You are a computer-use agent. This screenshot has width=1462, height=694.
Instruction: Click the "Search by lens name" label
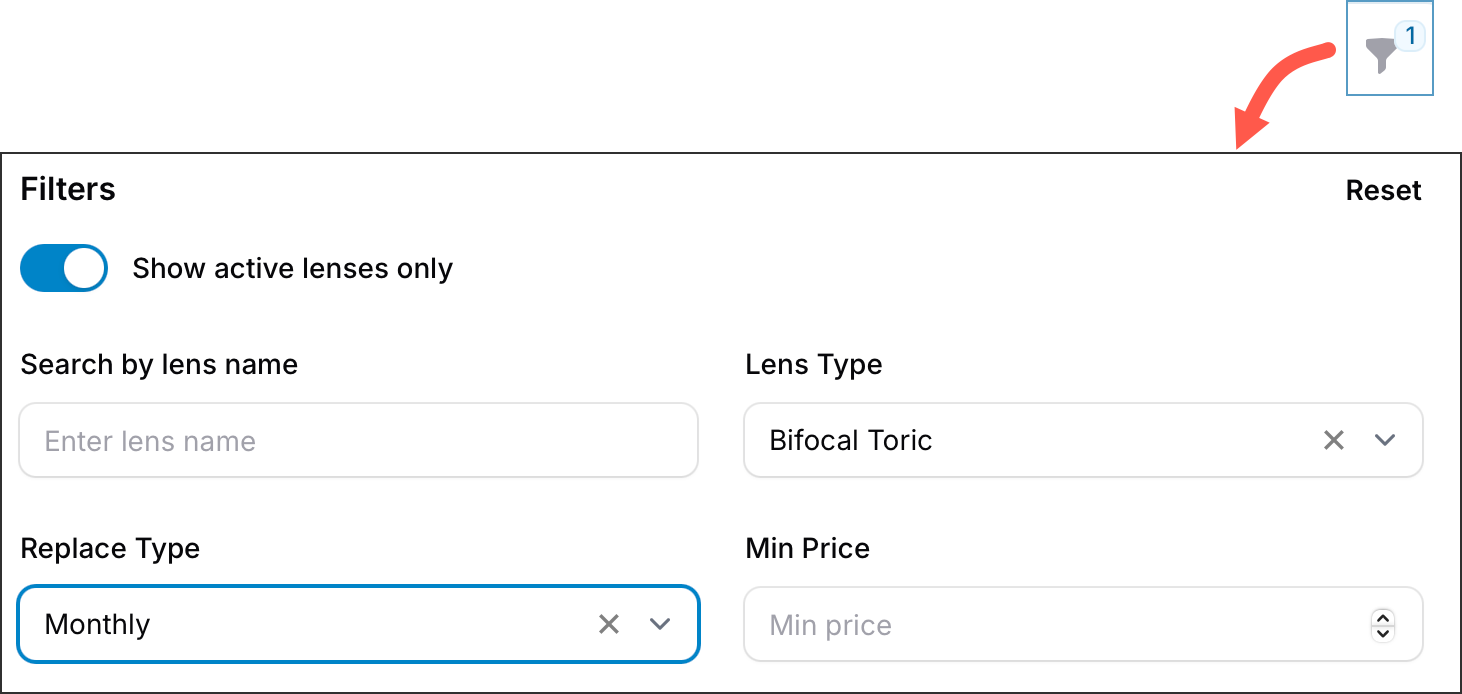[159, 364]
